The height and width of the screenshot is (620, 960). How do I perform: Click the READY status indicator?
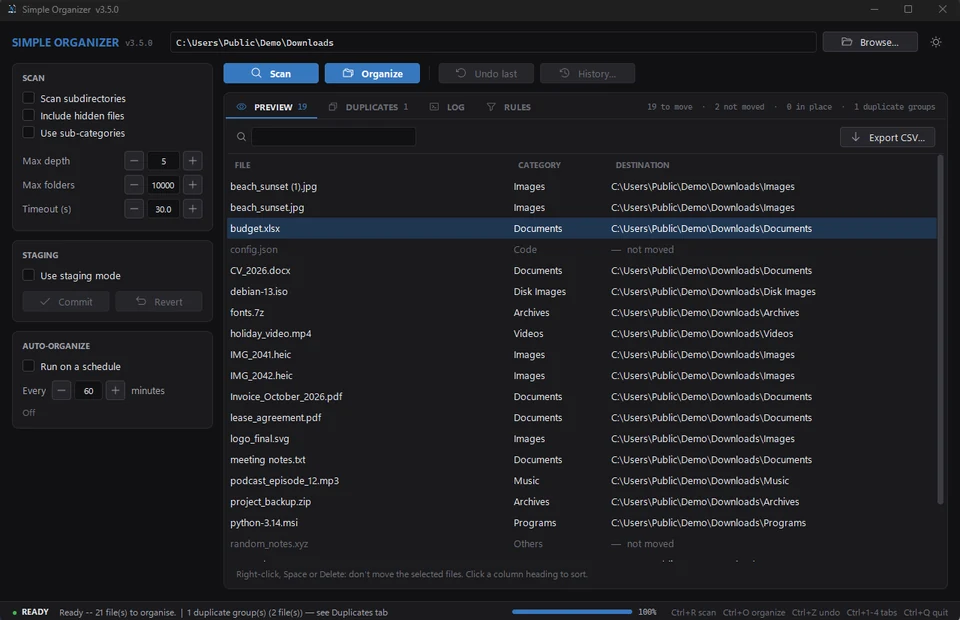tap(31, 611)
